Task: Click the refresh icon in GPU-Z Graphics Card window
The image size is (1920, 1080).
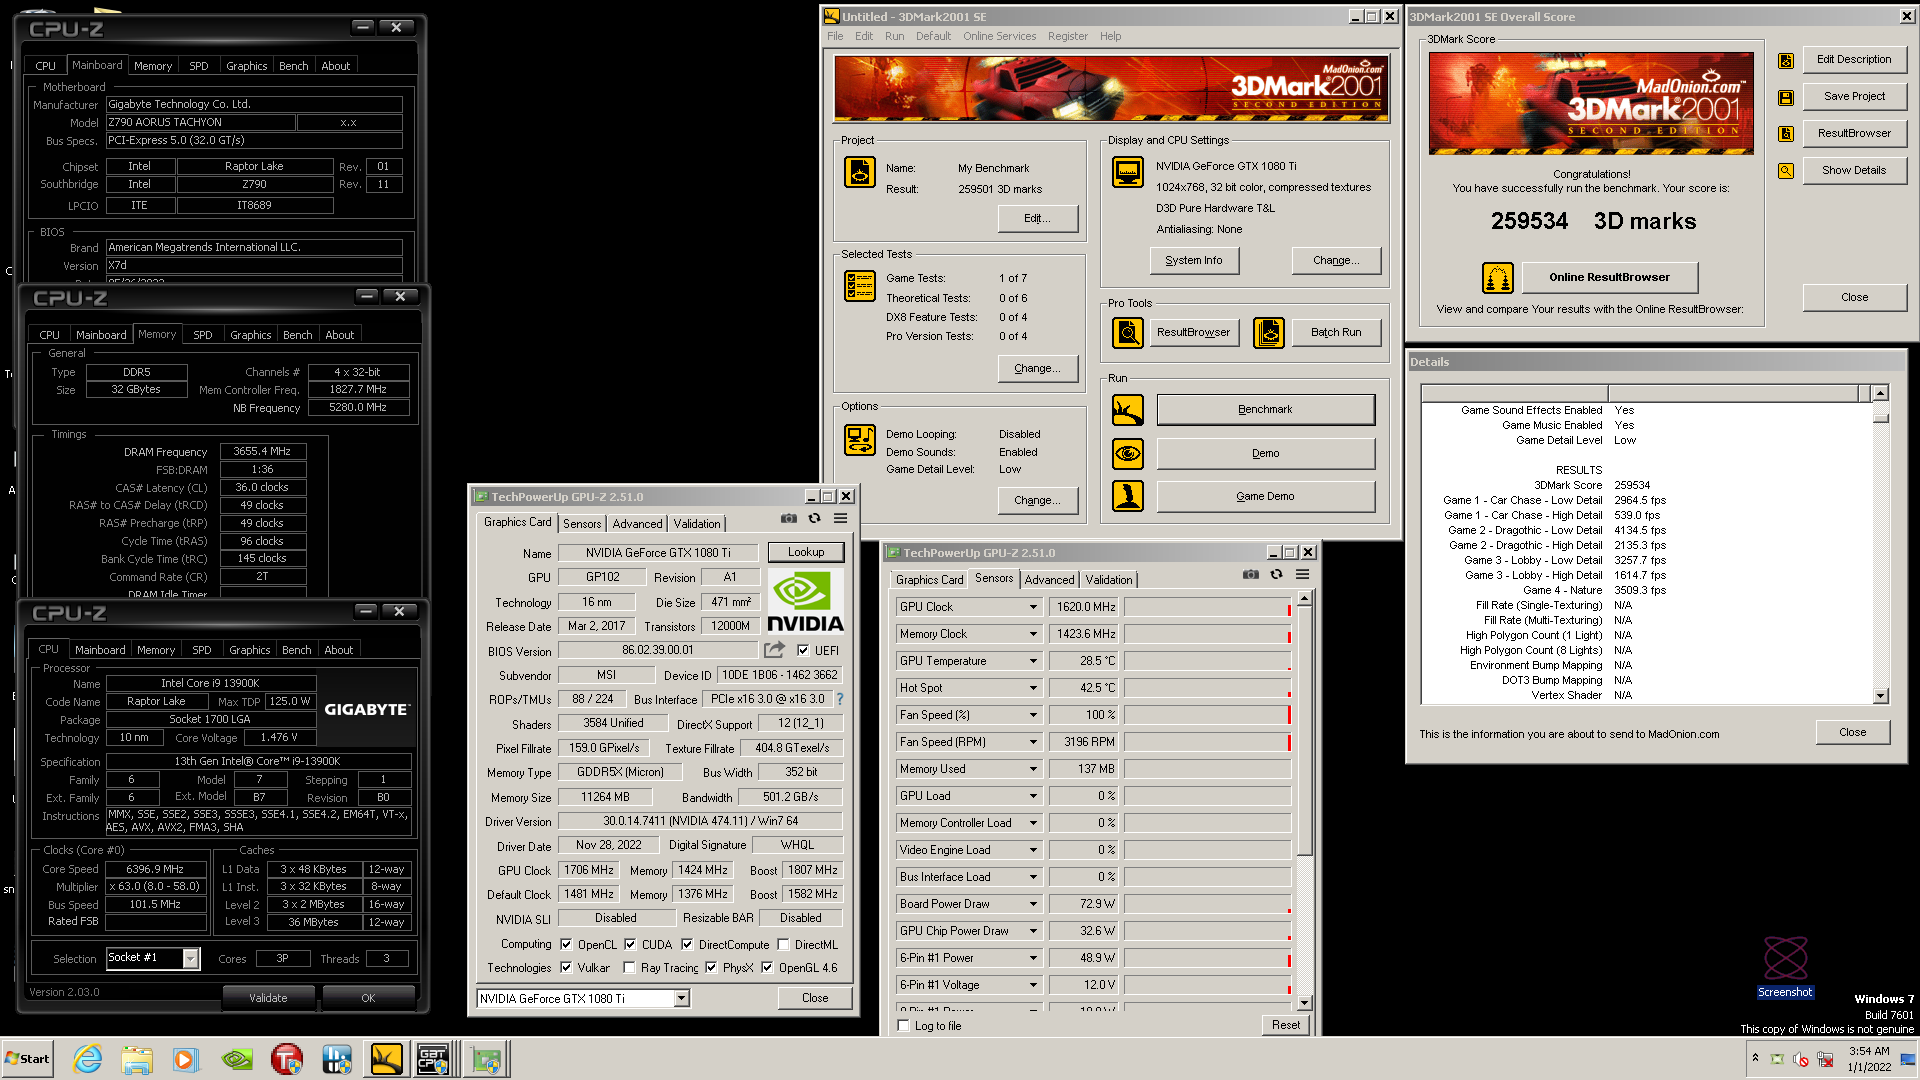Action: [814, 518]
